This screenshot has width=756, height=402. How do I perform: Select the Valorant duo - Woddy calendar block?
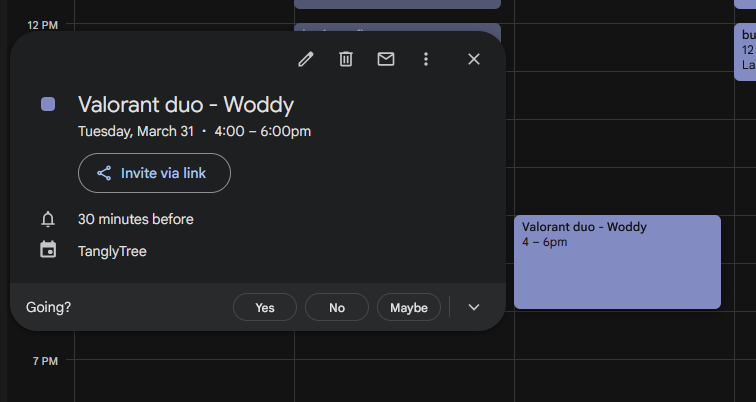(x=617, y=262)
